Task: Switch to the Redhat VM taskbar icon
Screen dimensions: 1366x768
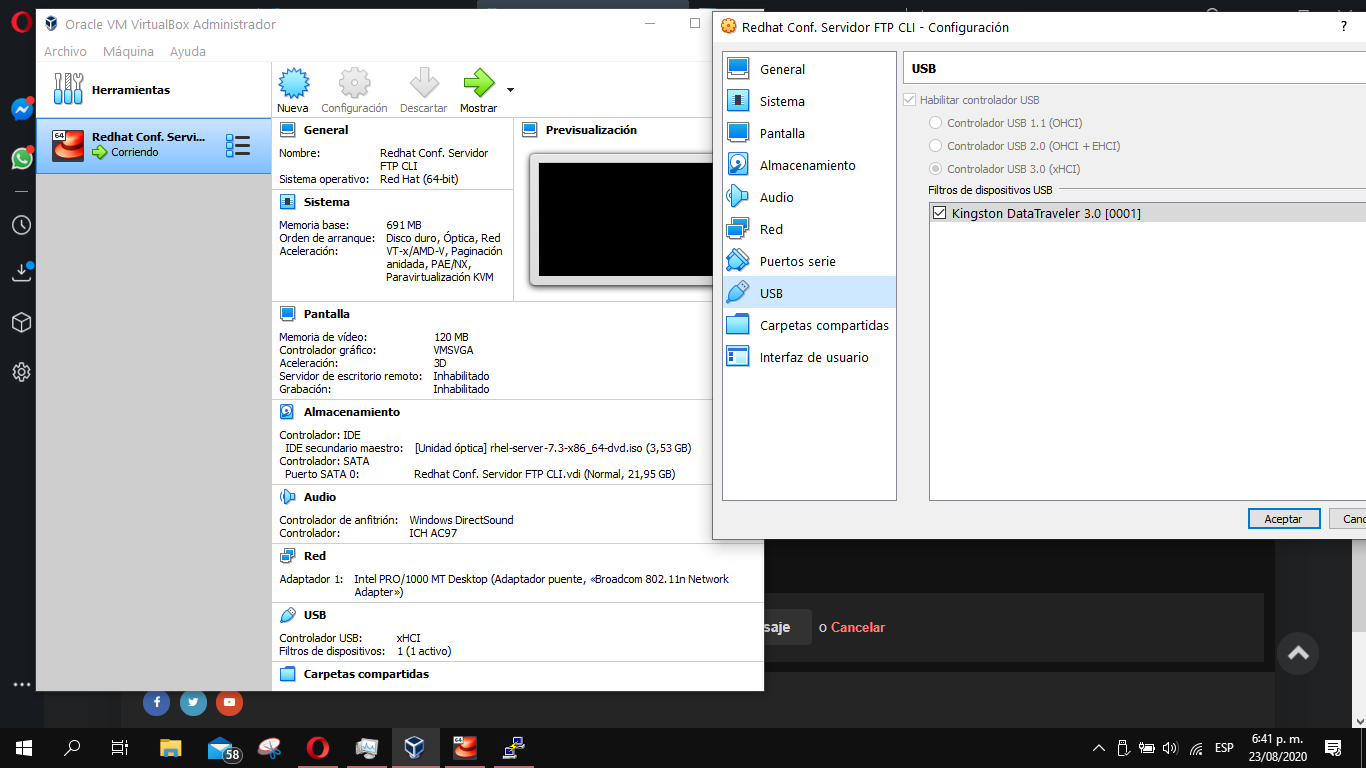Action: click(464, 747)
